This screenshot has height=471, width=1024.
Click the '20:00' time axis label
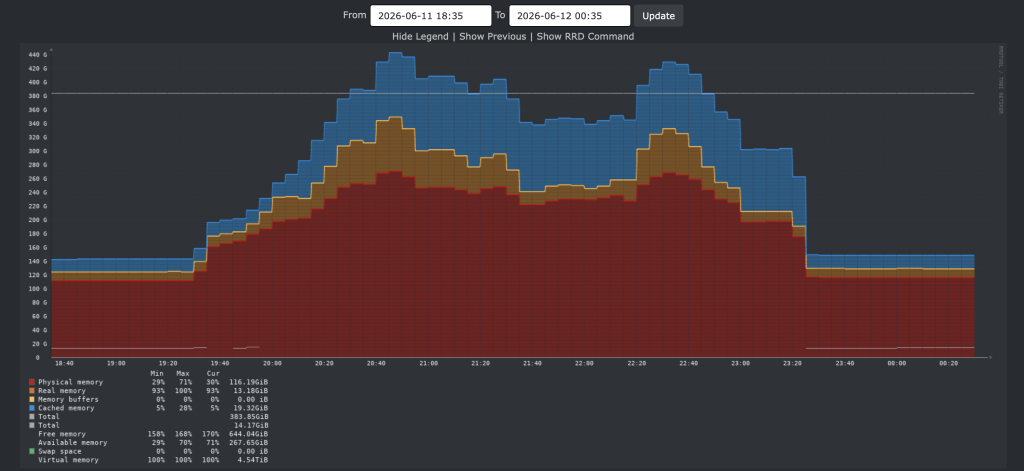click(272, 363)
